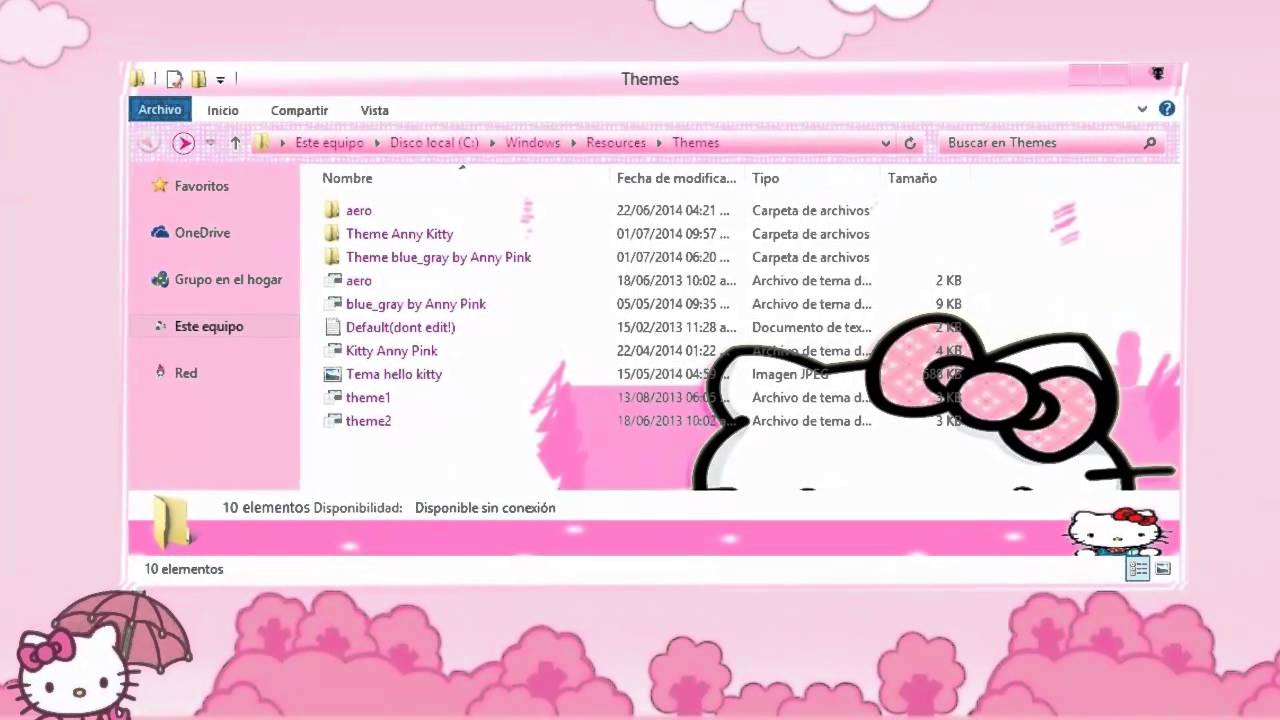Click Properties icon in quick access toolbar
Screen dimensions: 1280x720
click(175, 79)
